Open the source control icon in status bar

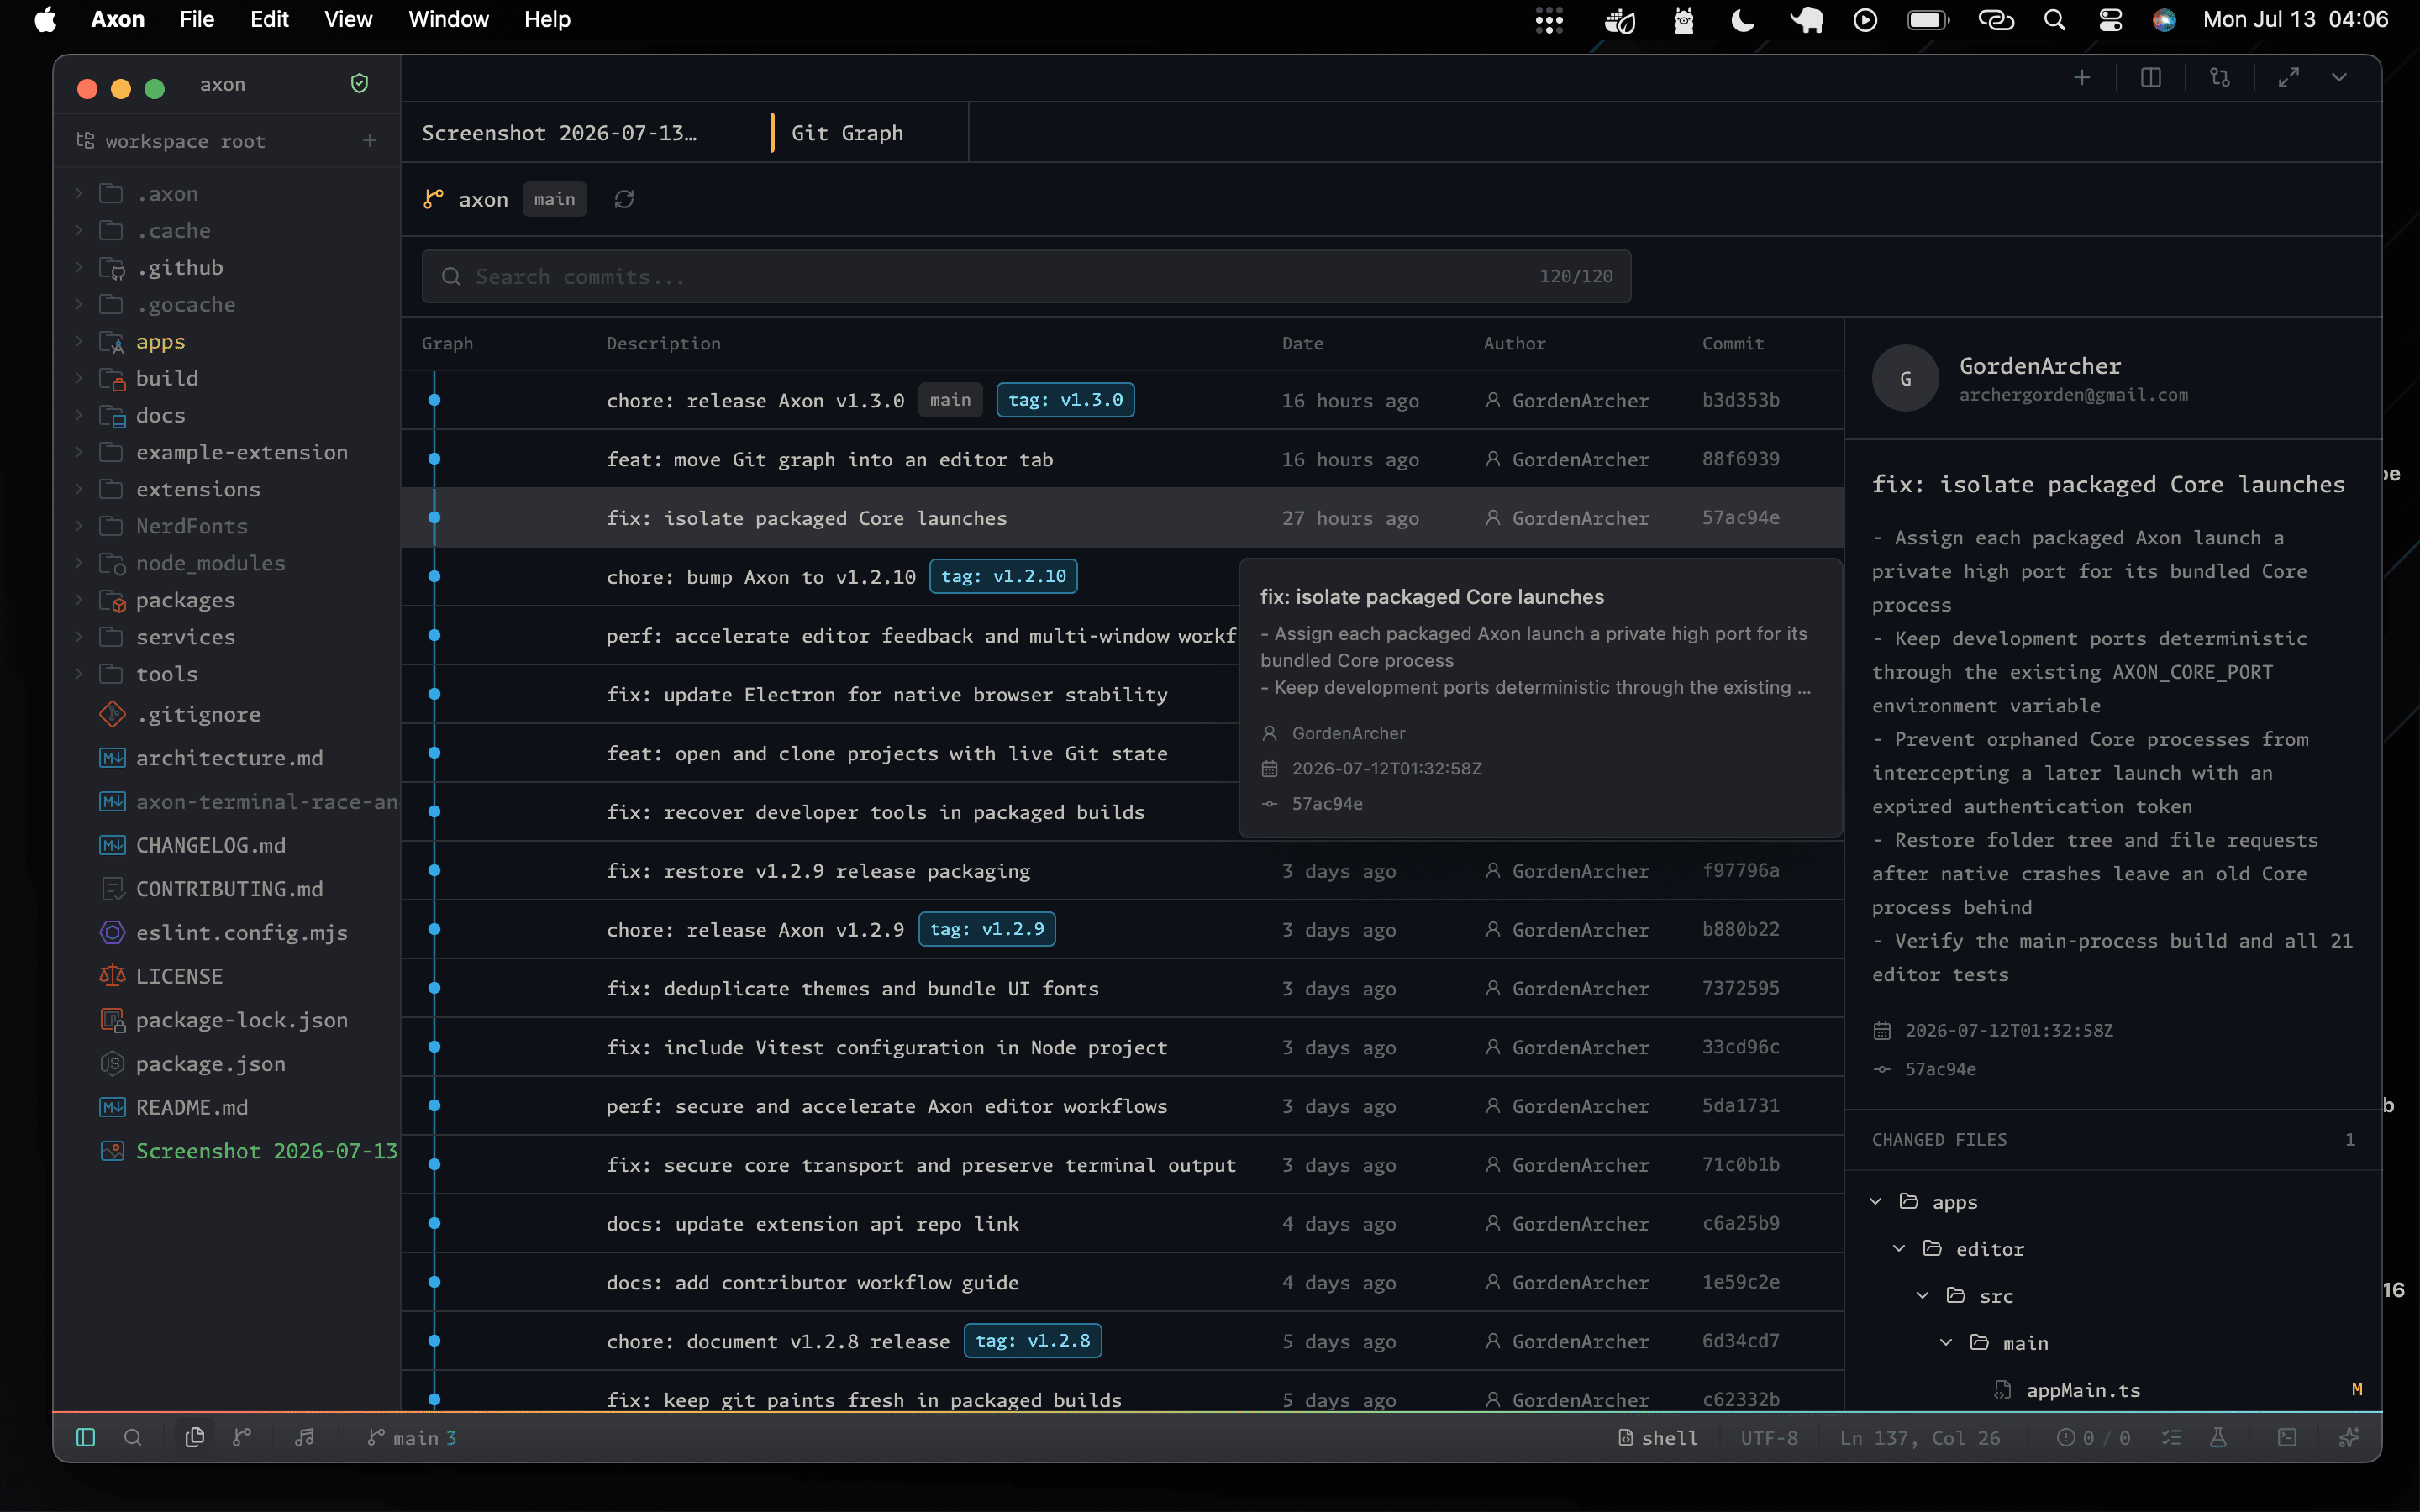242,1437
